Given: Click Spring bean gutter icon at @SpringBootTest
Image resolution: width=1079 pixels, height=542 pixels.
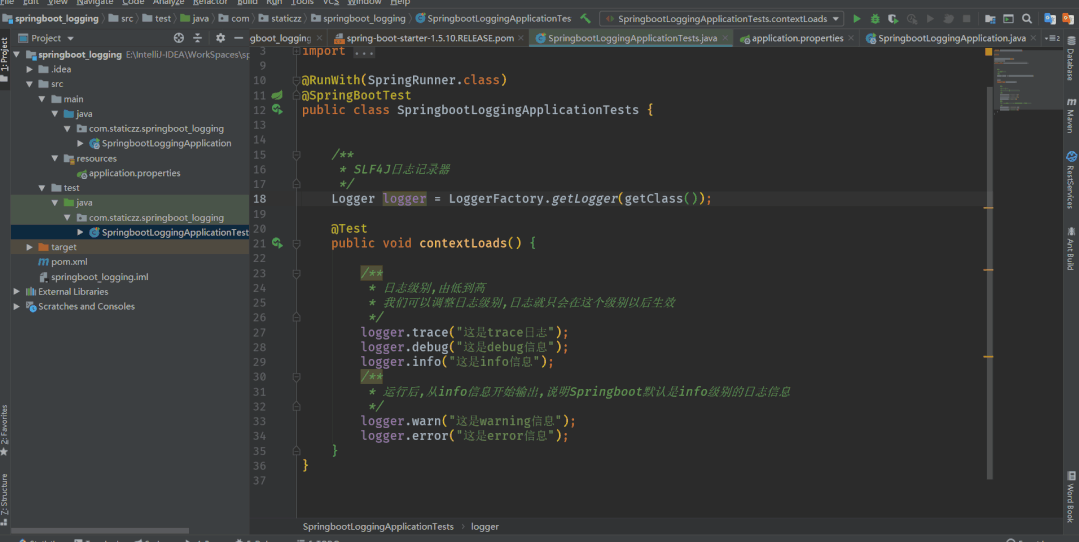Looking at the screenshot, I should click(277, 95).
